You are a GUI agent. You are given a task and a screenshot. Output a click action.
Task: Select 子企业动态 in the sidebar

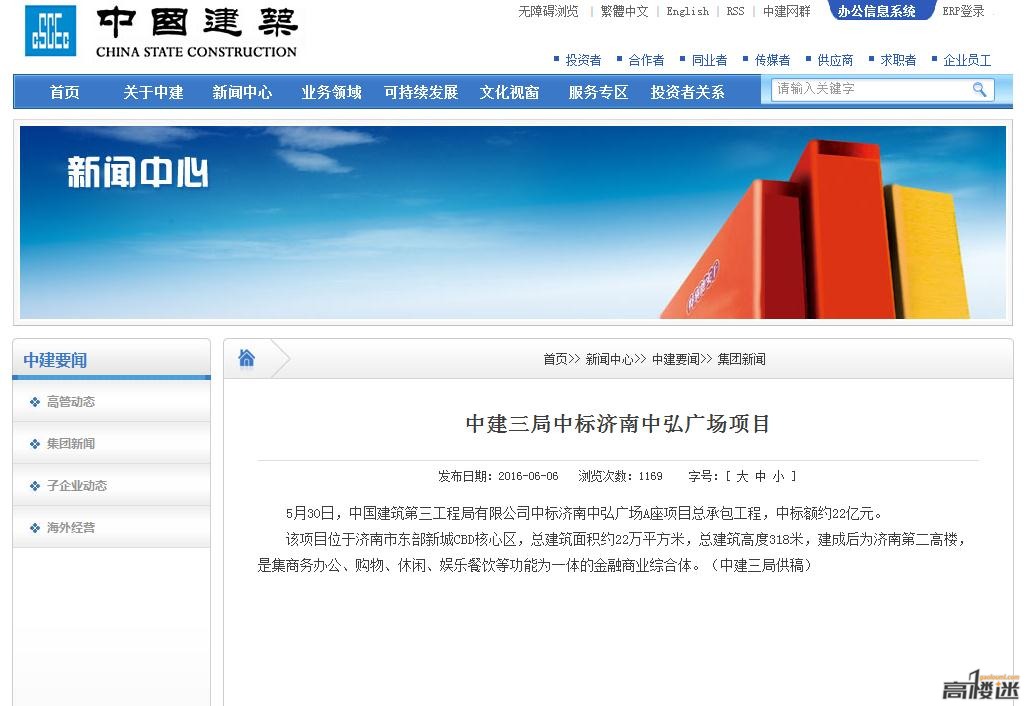pos(77,485)
